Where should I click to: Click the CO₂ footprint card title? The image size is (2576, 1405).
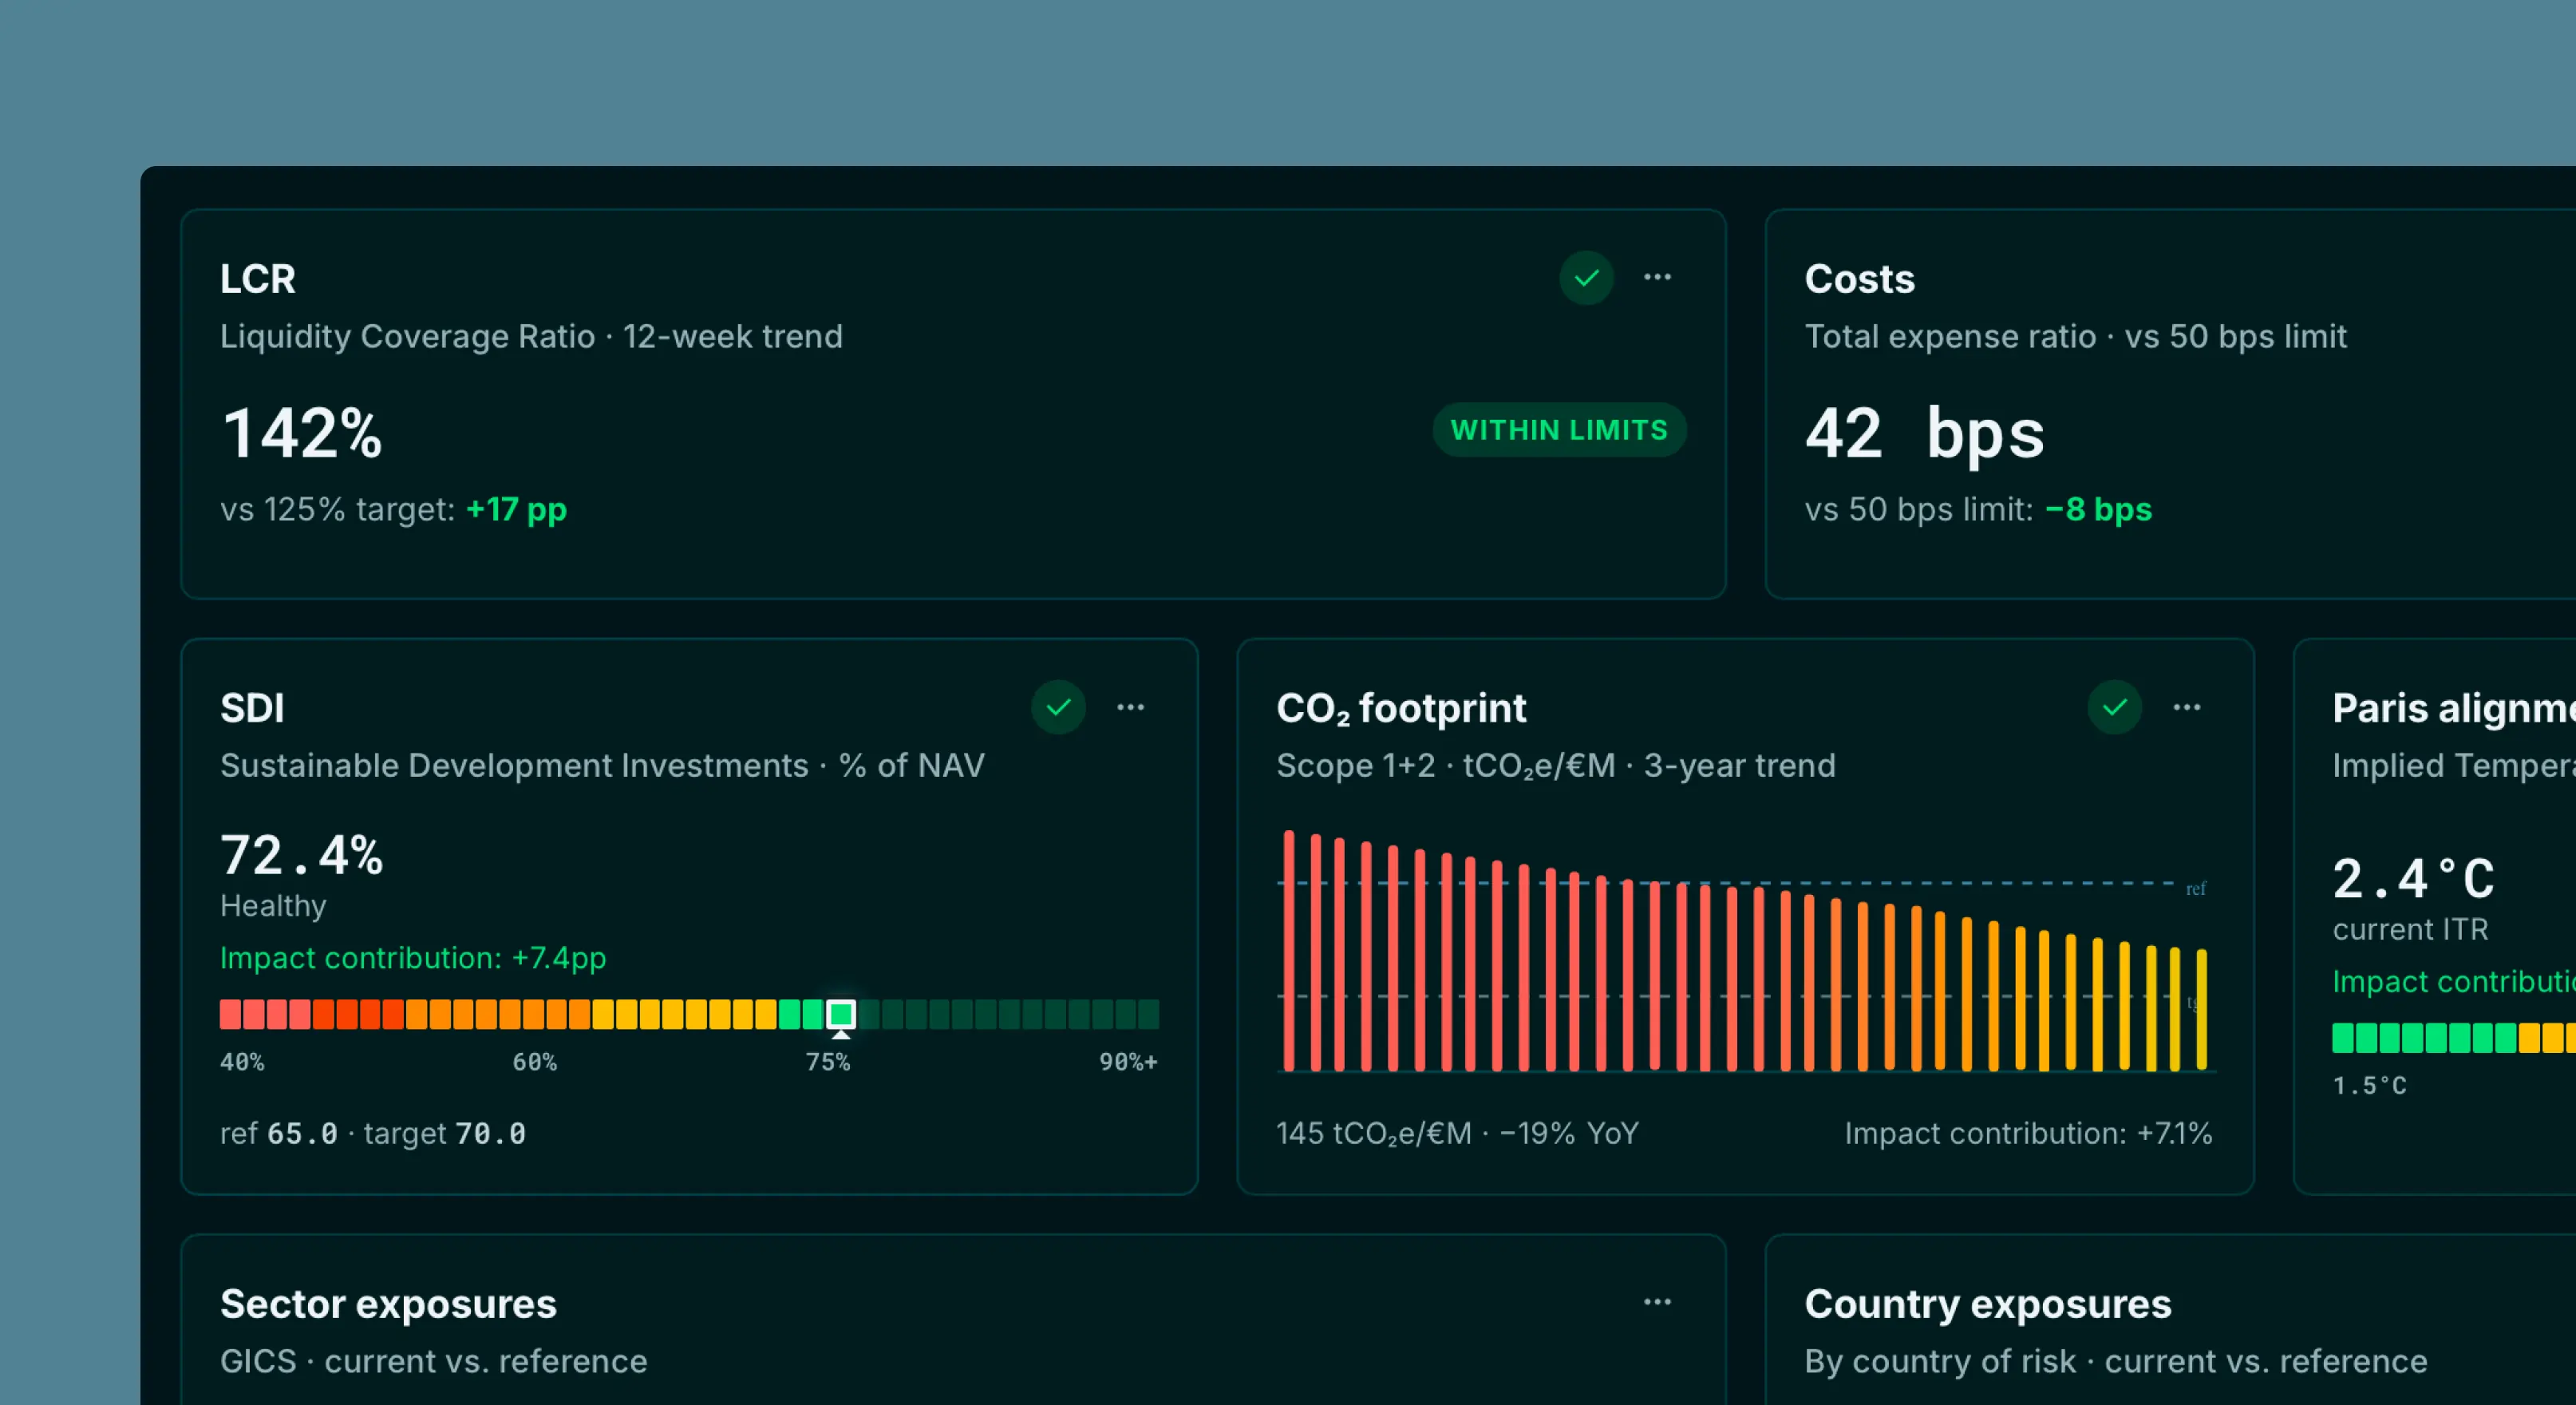coord(1401,709)
